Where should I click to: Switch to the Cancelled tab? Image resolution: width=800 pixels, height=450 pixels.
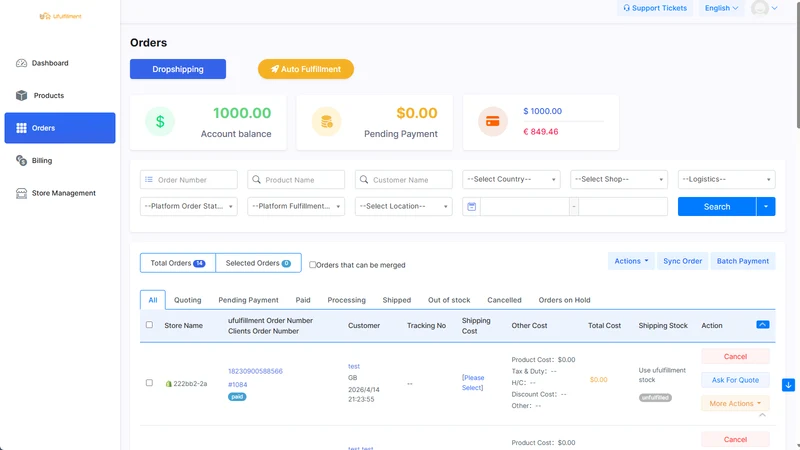pyautogui.click(x=504, y=300)
